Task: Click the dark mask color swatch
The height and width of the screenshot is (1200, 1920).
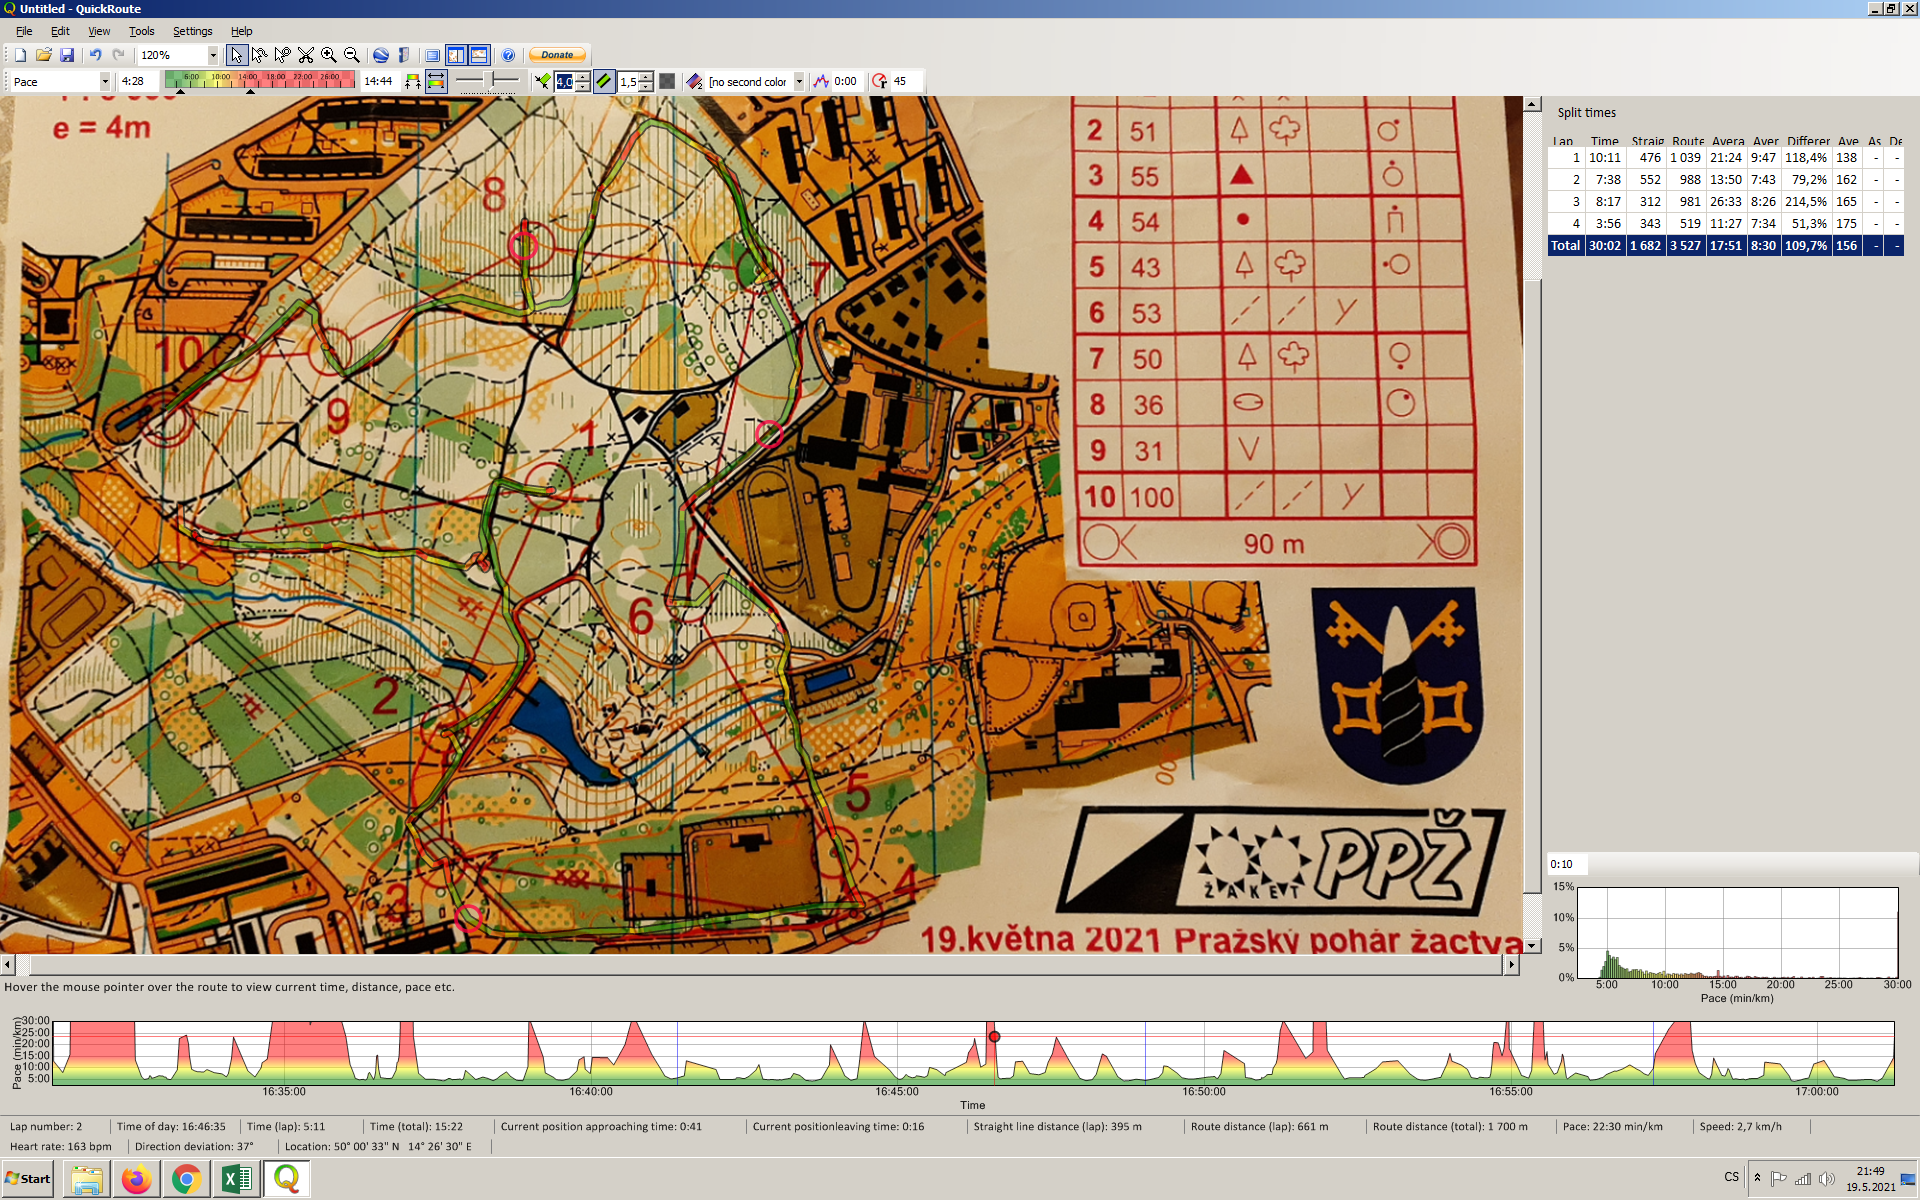Action: (x=667, y=82)
